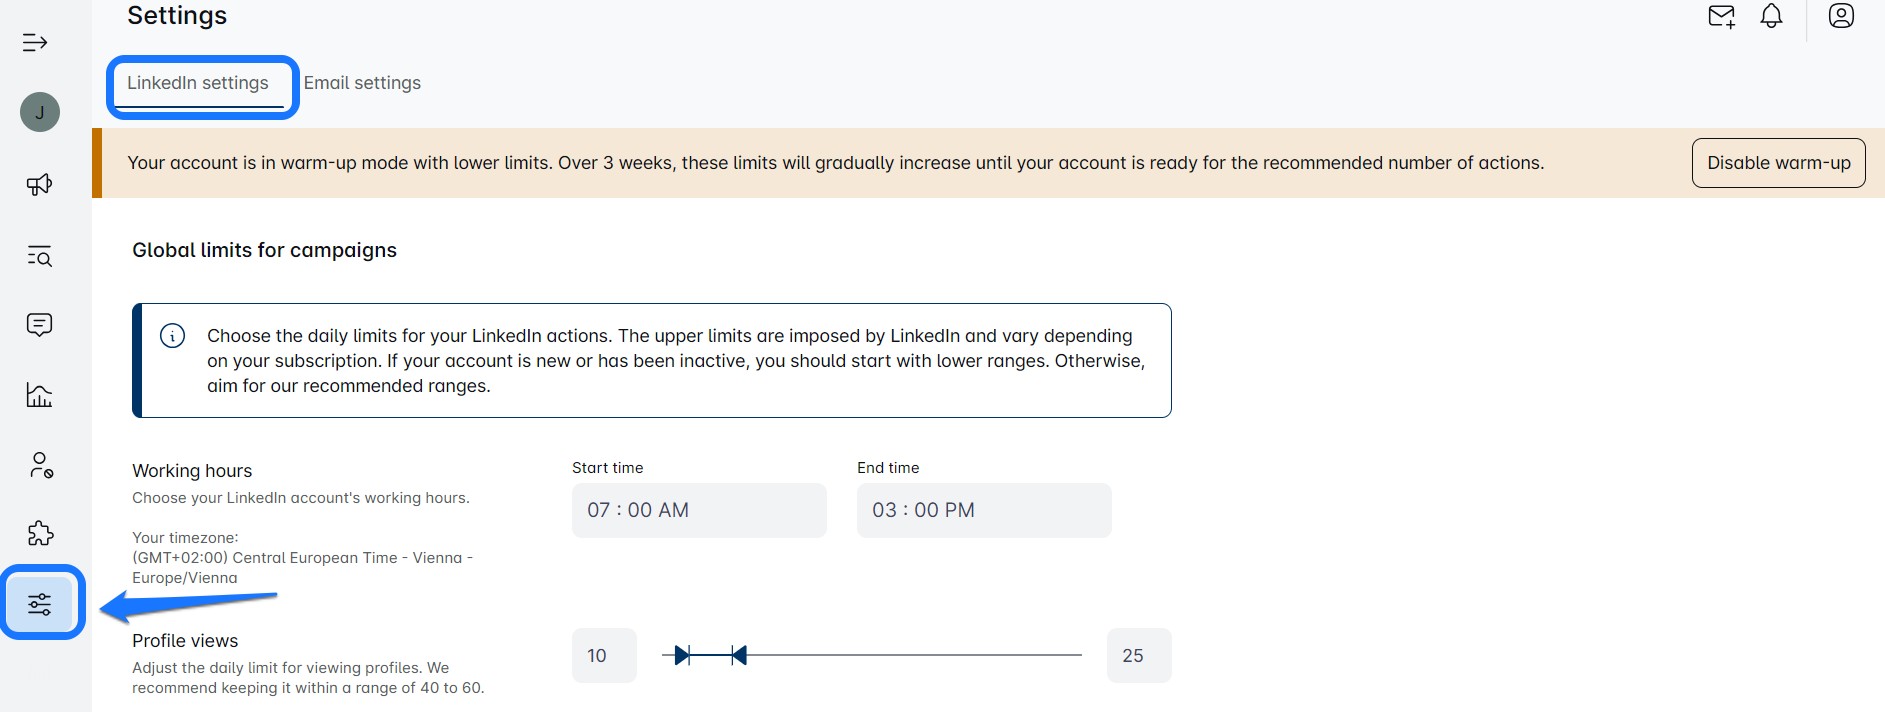The width and height of the screenshot is (1885, 712).
Task: Click the left Profile views slider handle
Action: coord(682,655)
